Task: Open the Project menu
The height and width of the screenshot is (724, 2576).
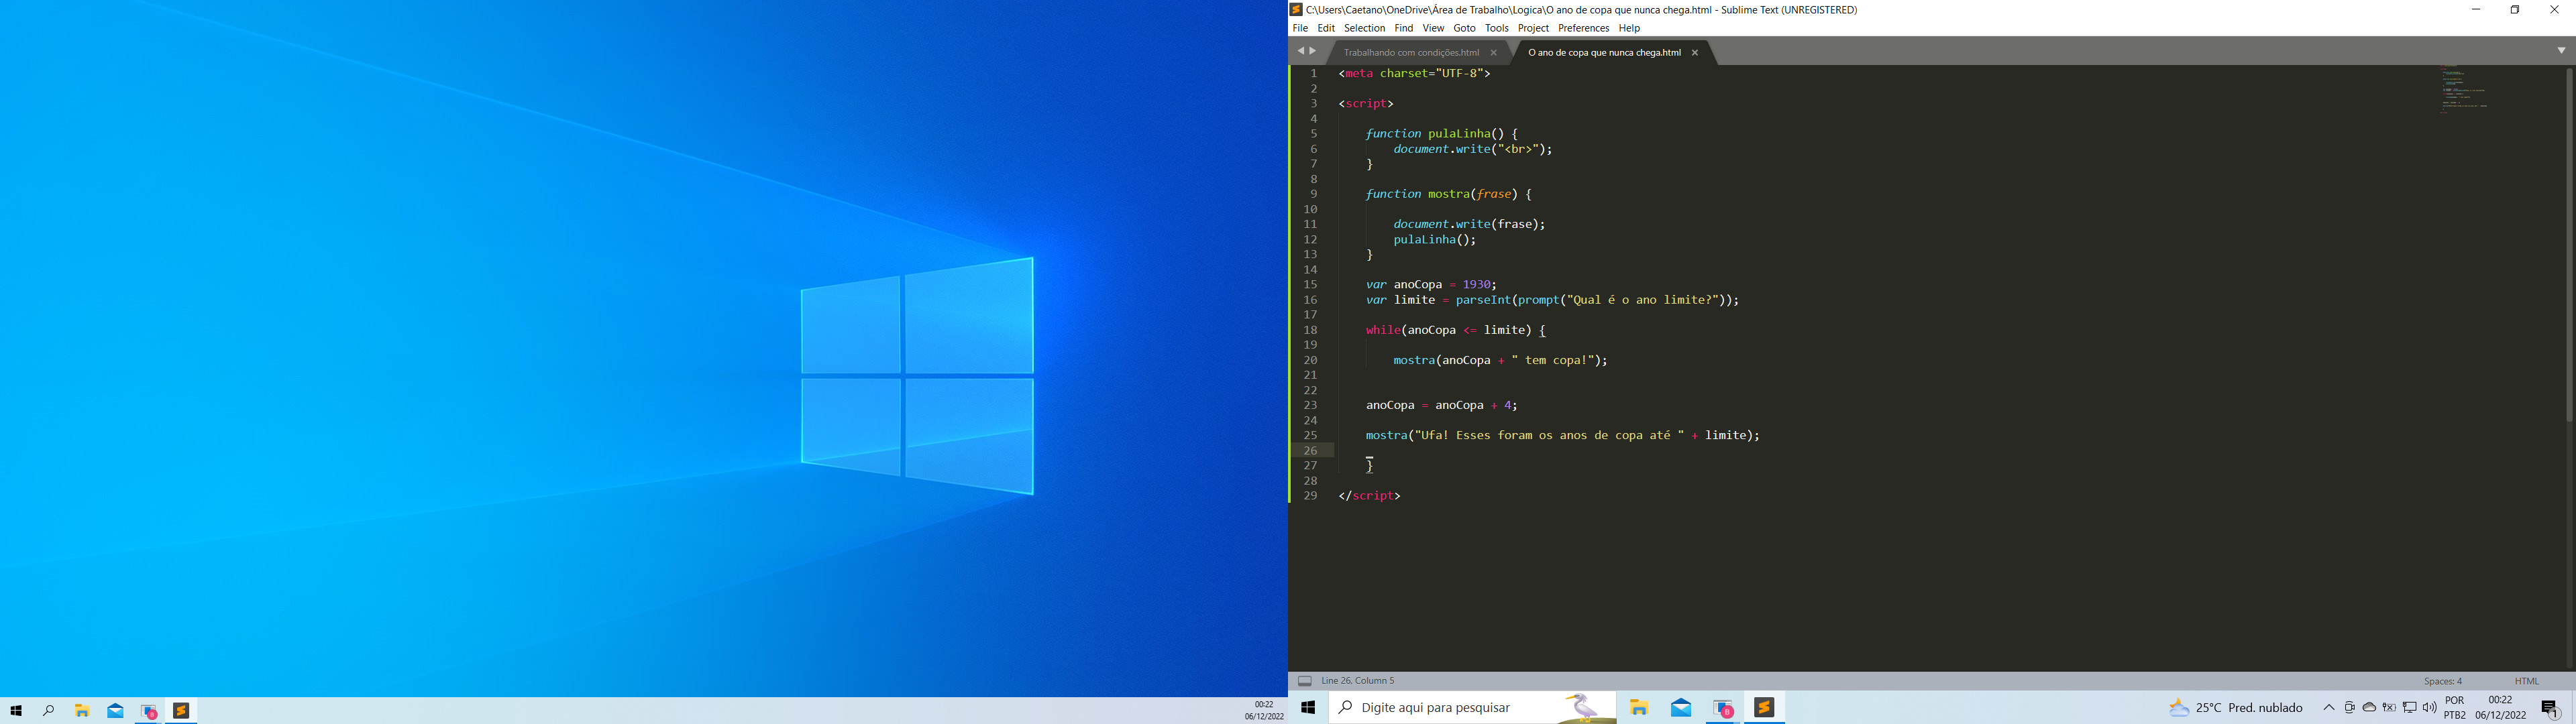Action: (1533, 28)
